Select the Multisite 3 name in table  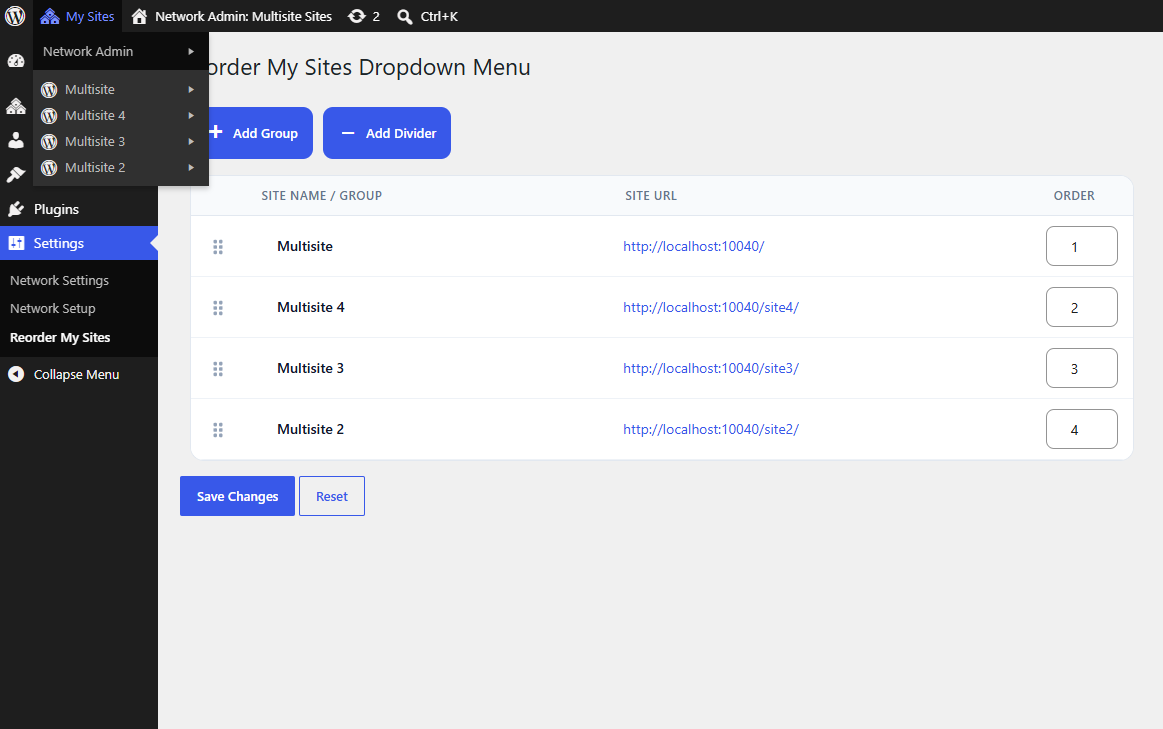tap(311, 368)
